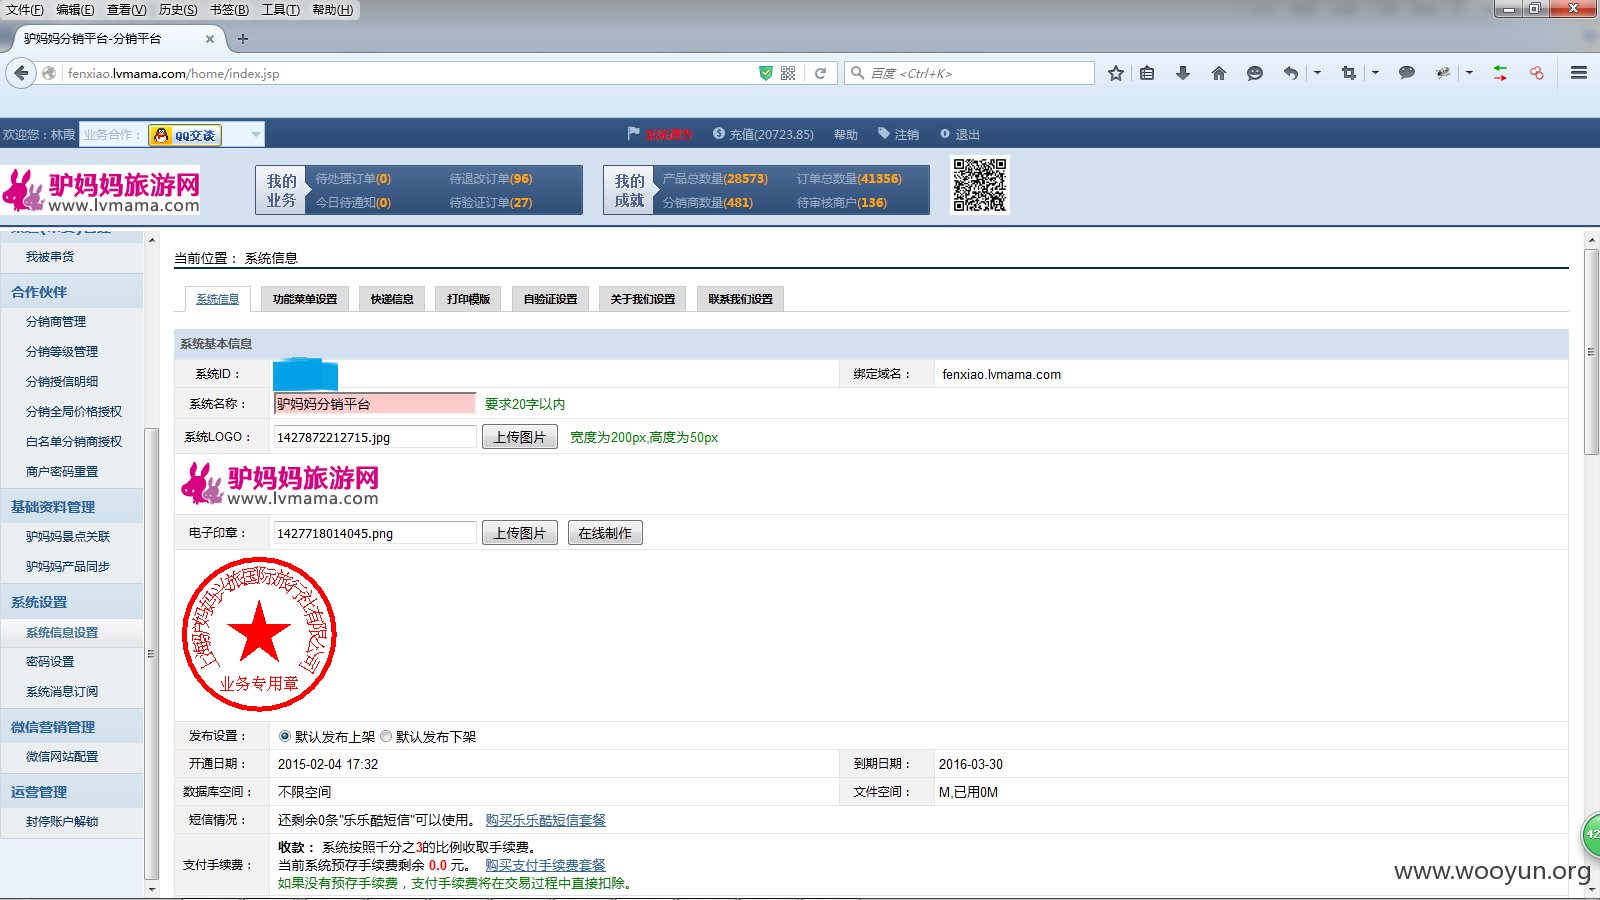
Task: Open the dropdown next to ant icon
Action: click(1469, 73)
